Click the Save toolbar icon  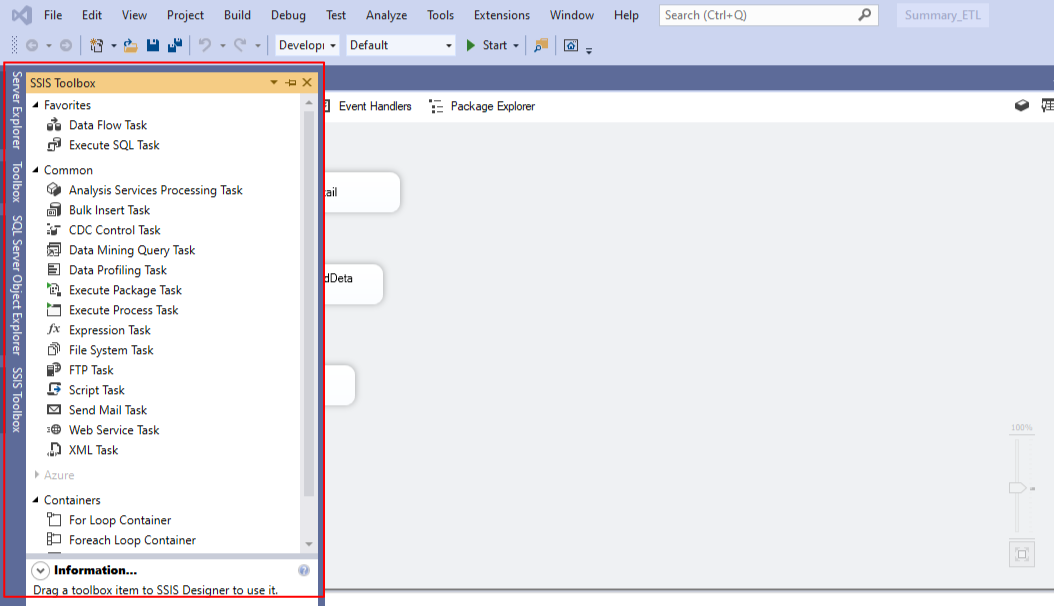(153, 46)
